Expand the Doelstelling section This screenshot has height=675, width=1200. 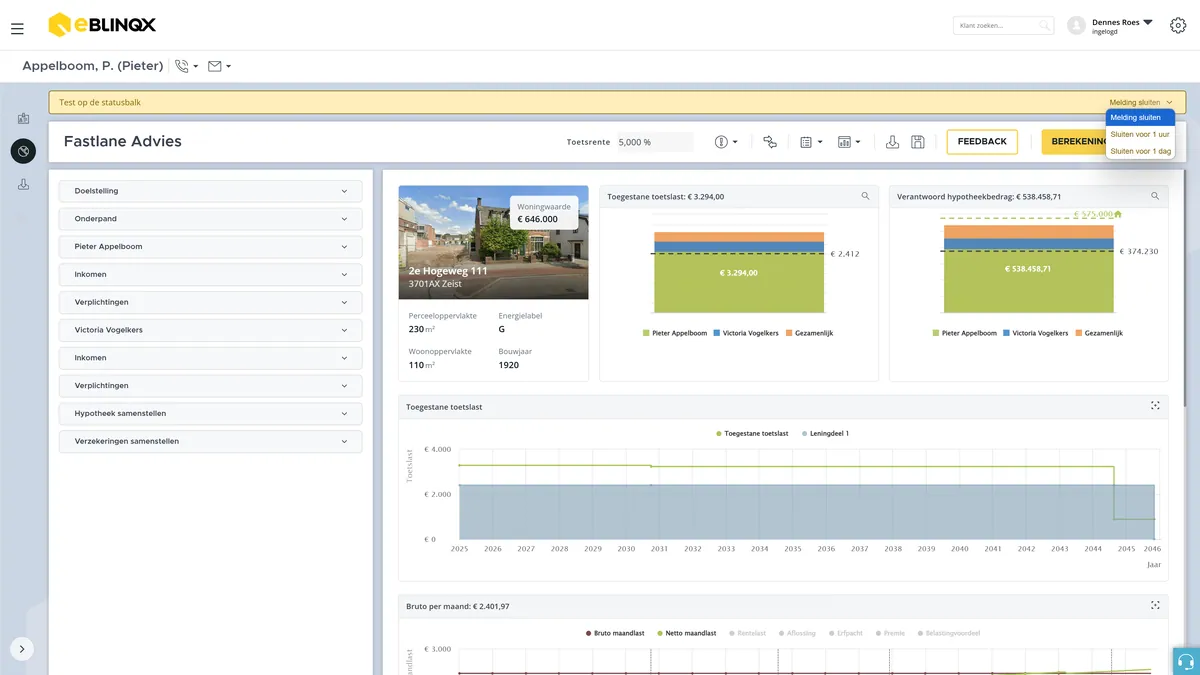[210, 191]
